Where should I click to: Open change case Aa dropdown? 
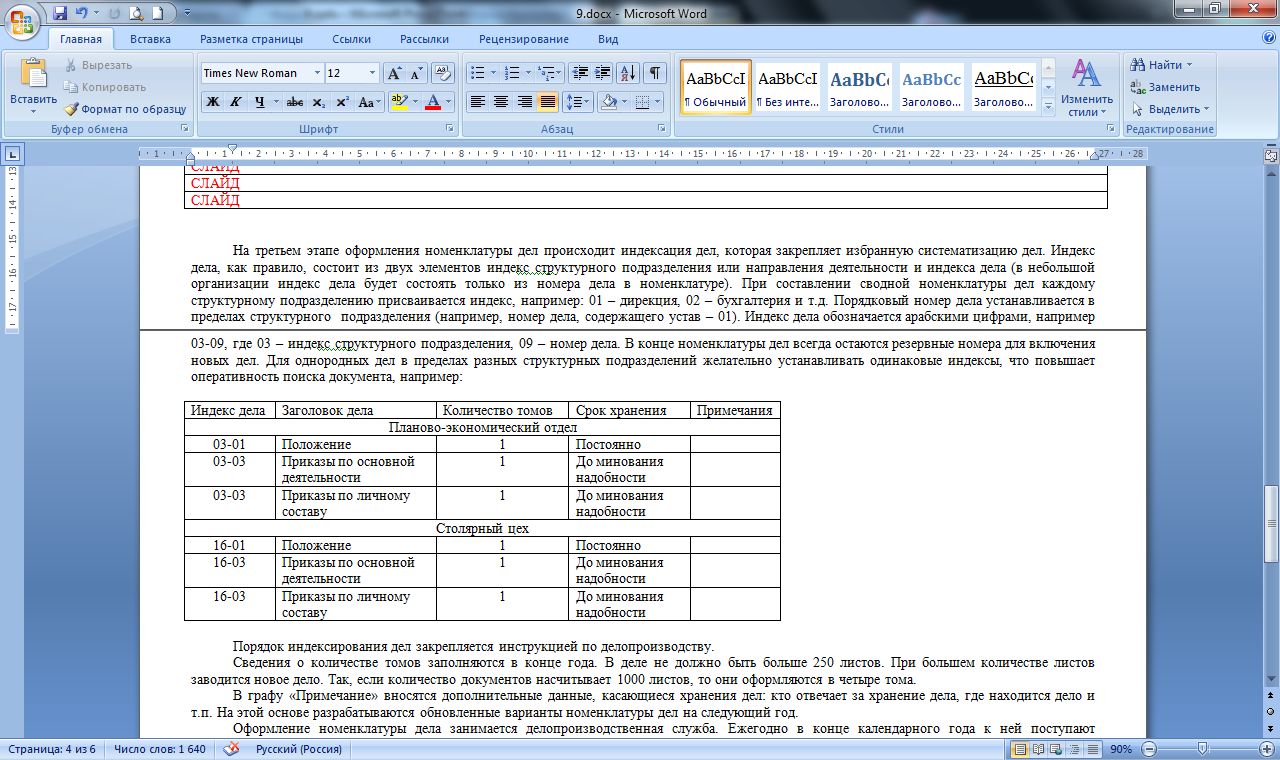click(x=370, y=102)
